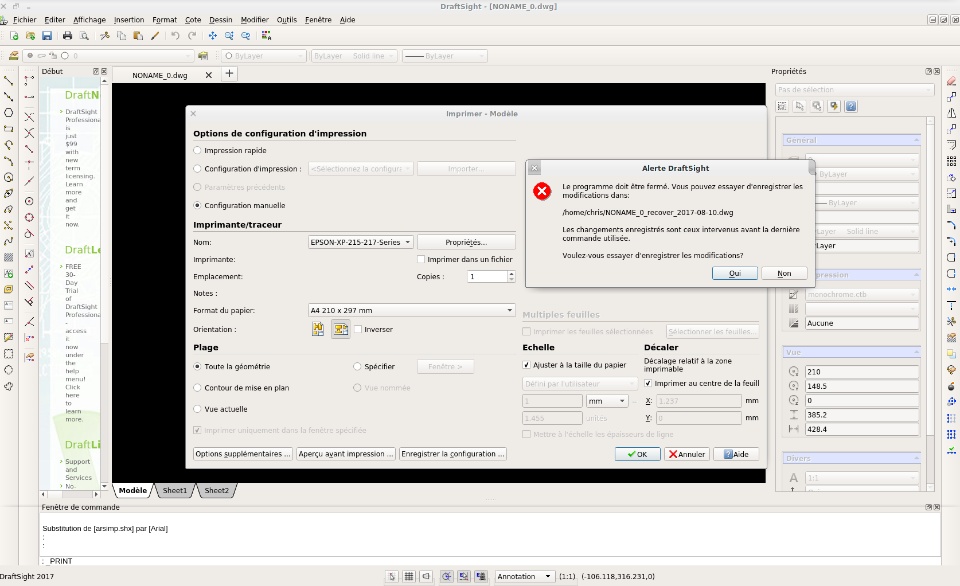Viewport: 960px width, 586px height.
Task: Click the Paste clipboard toolbar icon
Action: (138, 36)
